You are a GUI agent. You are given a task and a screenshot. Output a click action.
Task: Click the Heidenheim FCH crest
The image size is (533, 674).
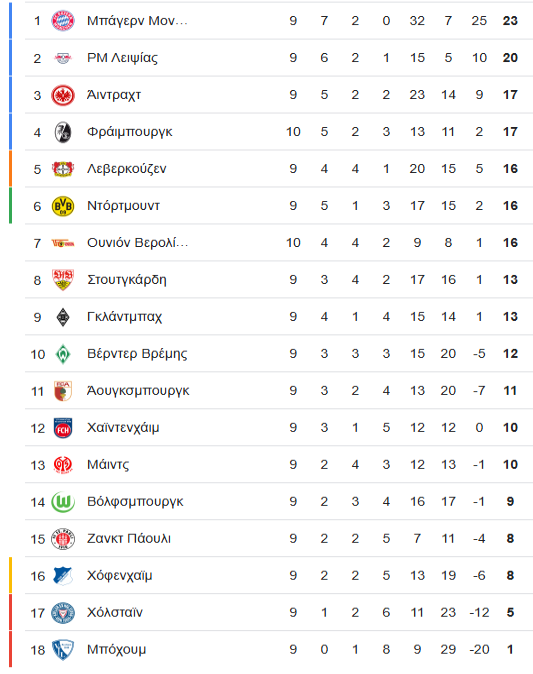click(63, 428)
